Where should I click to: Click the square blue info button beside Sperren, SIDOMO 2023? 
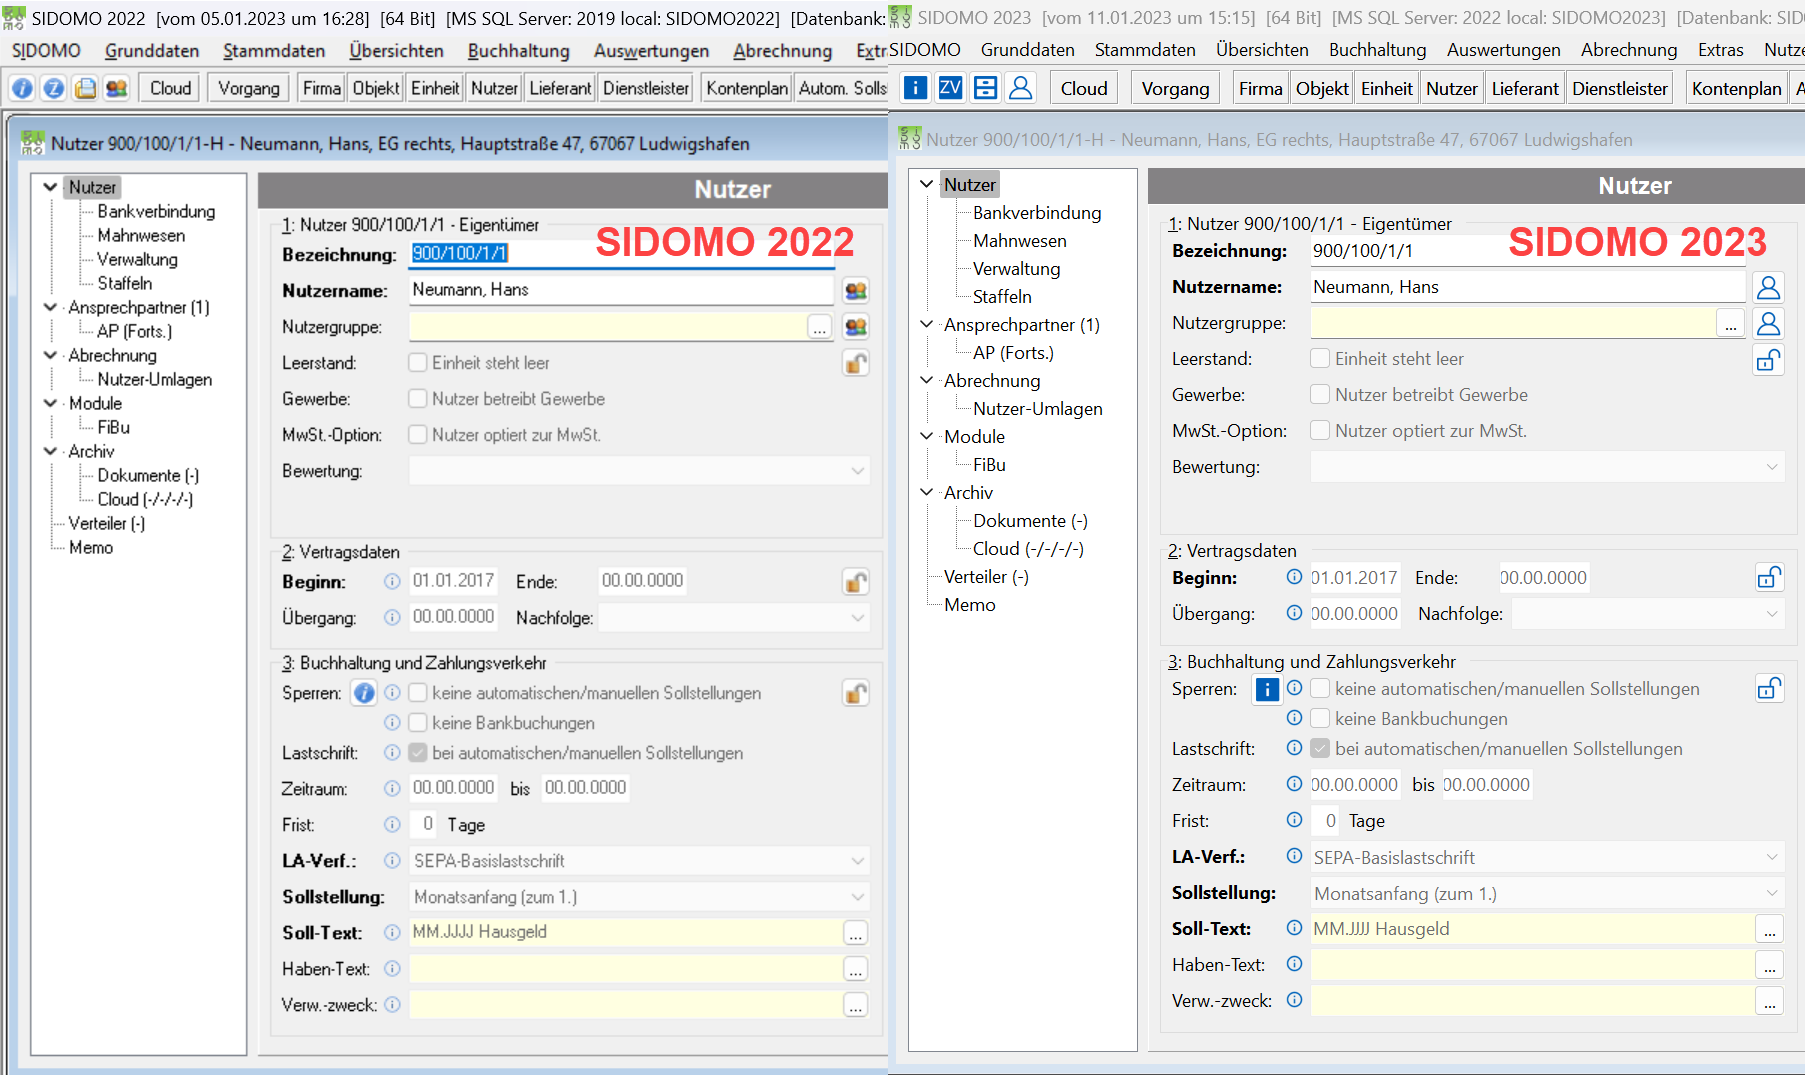(x=1267, y=690)
